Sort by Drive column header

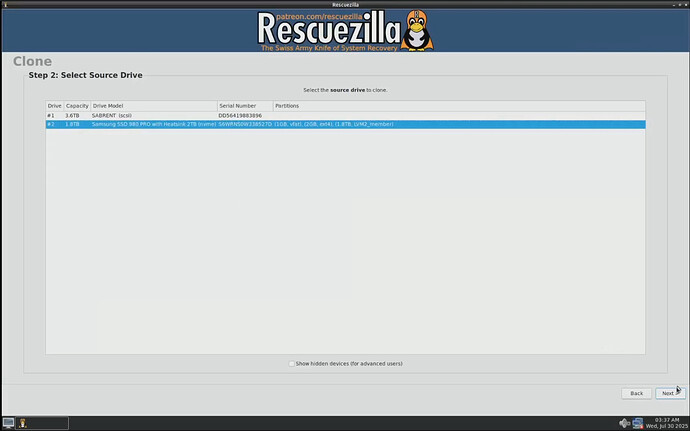coord(55,106)
